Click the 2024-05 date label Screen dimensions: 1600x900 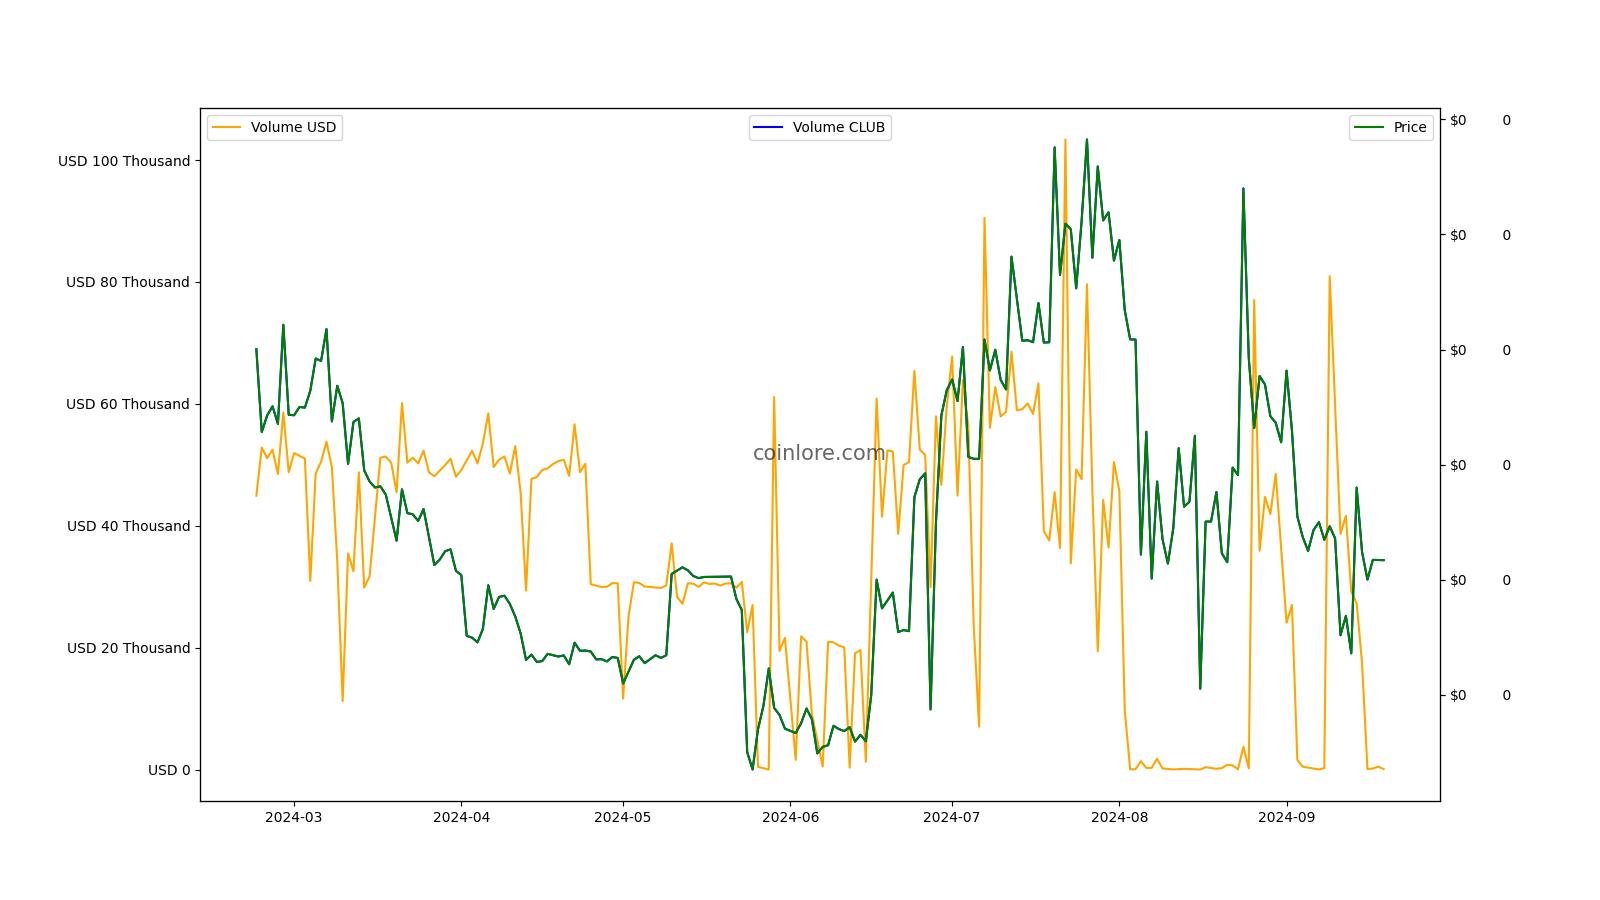[x=623, y=817]
